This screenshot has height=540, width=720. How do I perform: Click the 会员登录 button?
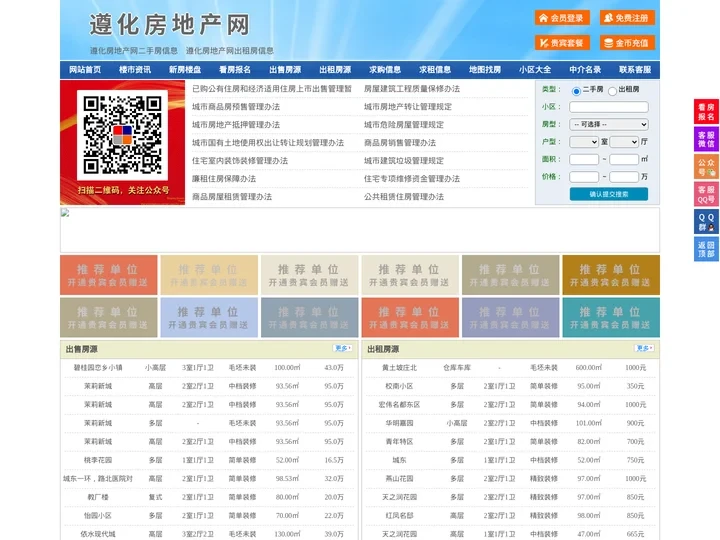coord(562,18)
